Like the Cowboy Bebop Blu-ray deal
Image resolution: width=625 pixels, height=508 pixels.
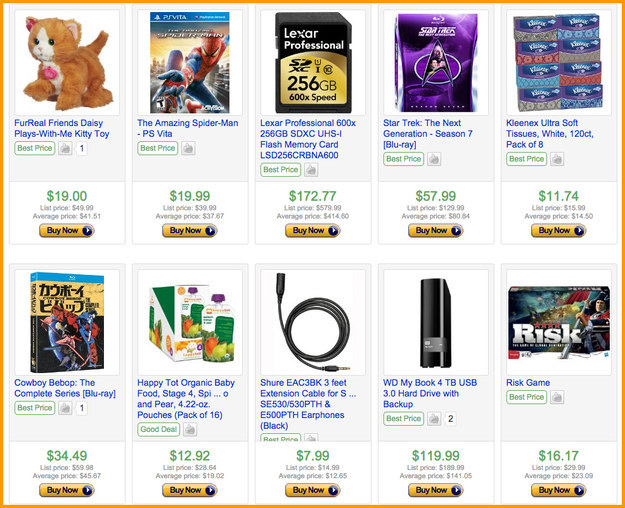coord(64,408)
